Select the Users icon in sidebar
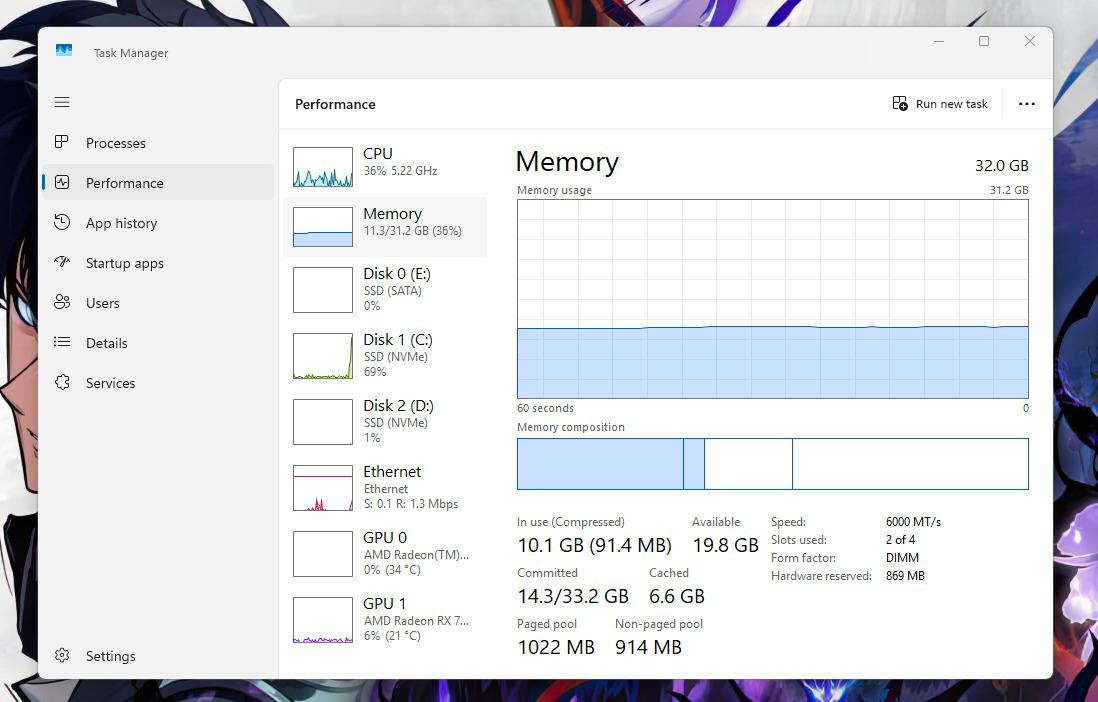Image resolution: width=1098 pixels, height=702 pixels. pyautogui.click(x=62, y=303)
